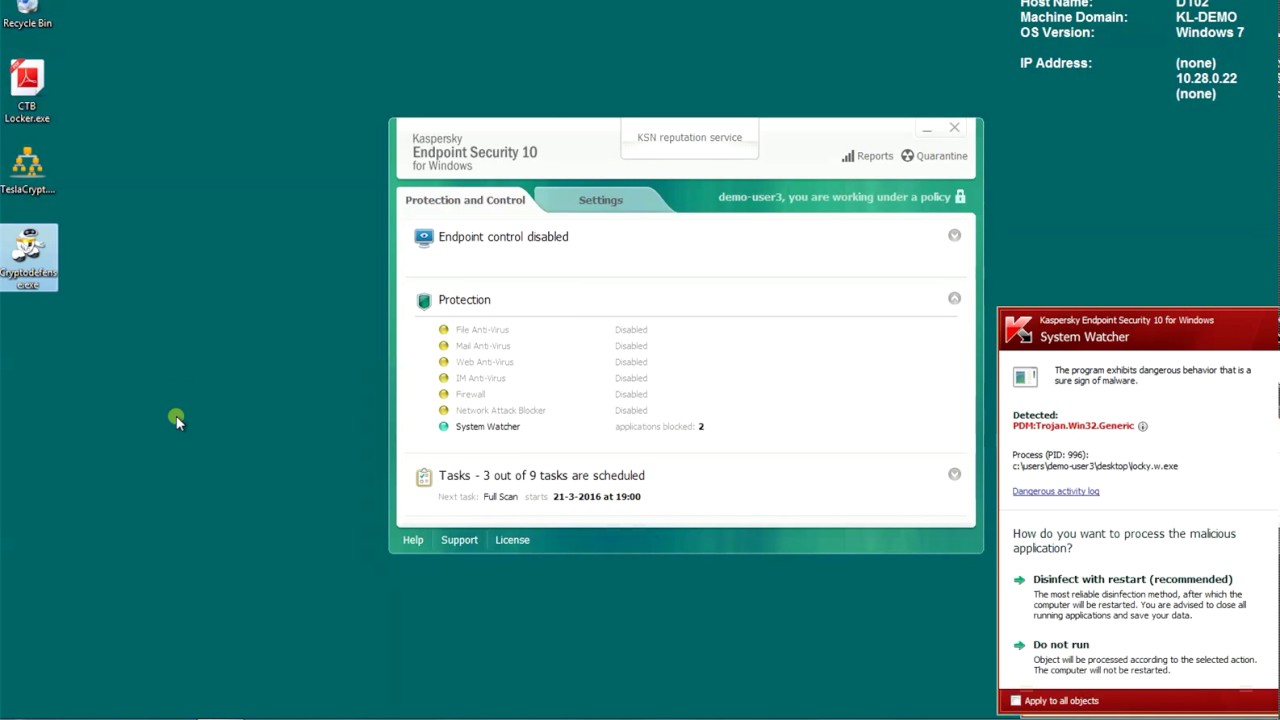This screenshot has height=720, width=1280.
Task: Collapse the Protection section chevron
Action: [x=954, y=299]
